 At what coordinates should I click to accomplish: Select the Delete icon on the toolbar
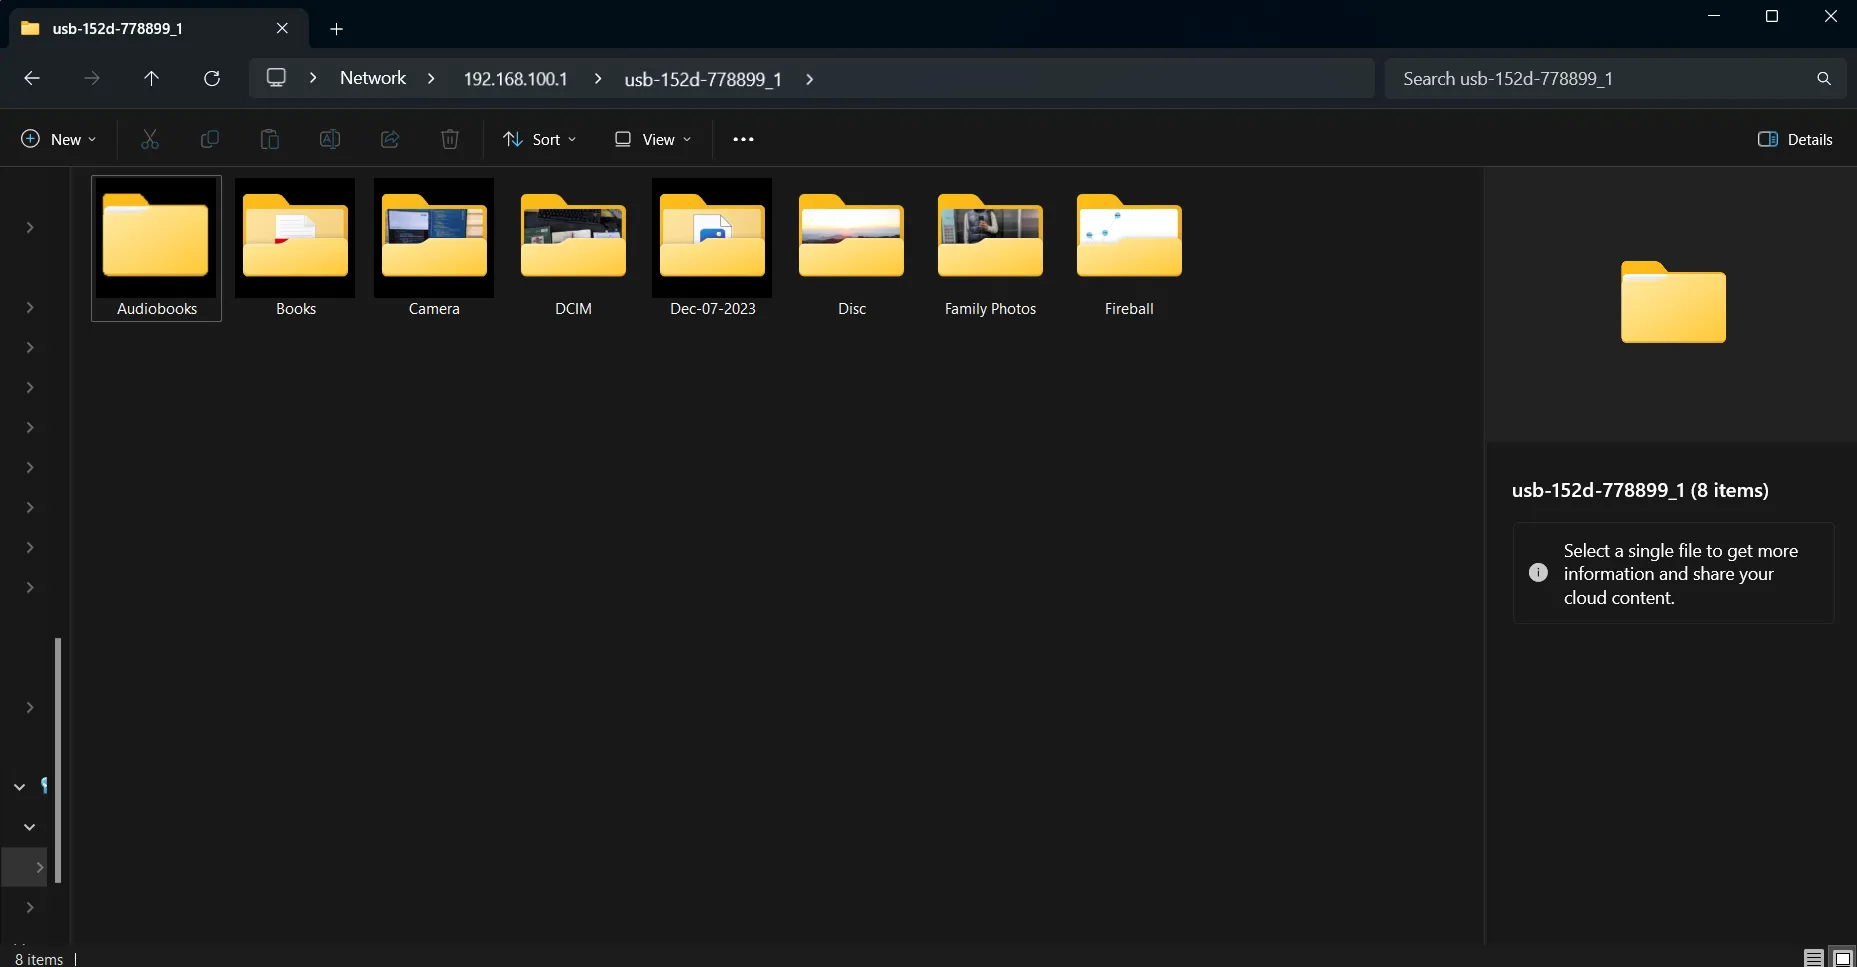click(x=450, y=139)
